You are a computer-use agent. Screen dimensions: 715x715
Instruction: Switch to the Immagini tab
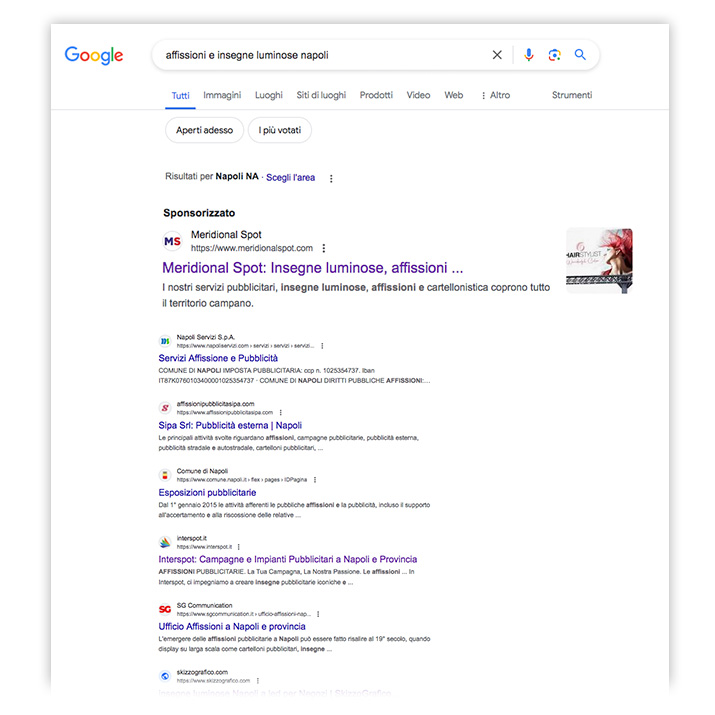tap(222, 95)
